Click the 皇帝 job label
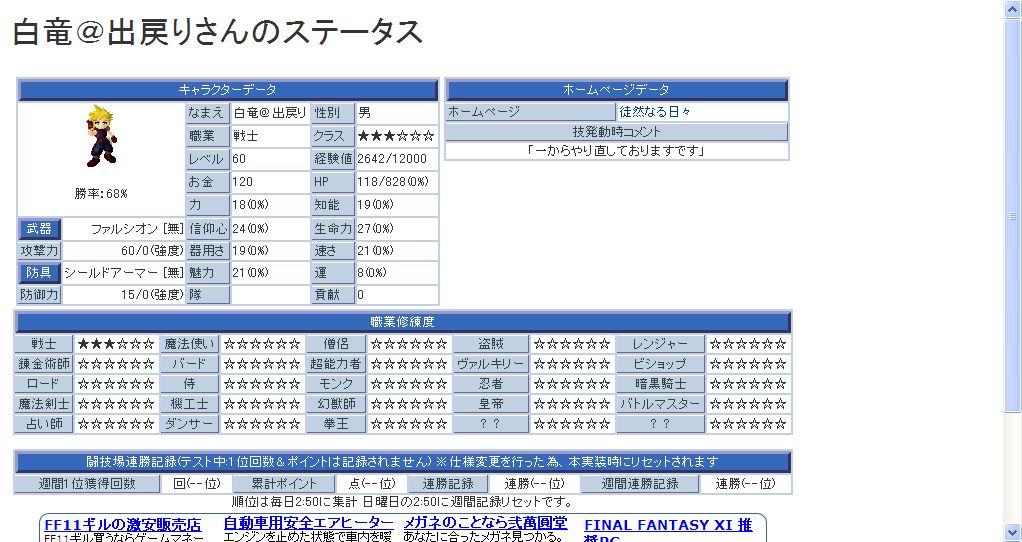This screenshot has height=542, width=1022. pos(491,404)
